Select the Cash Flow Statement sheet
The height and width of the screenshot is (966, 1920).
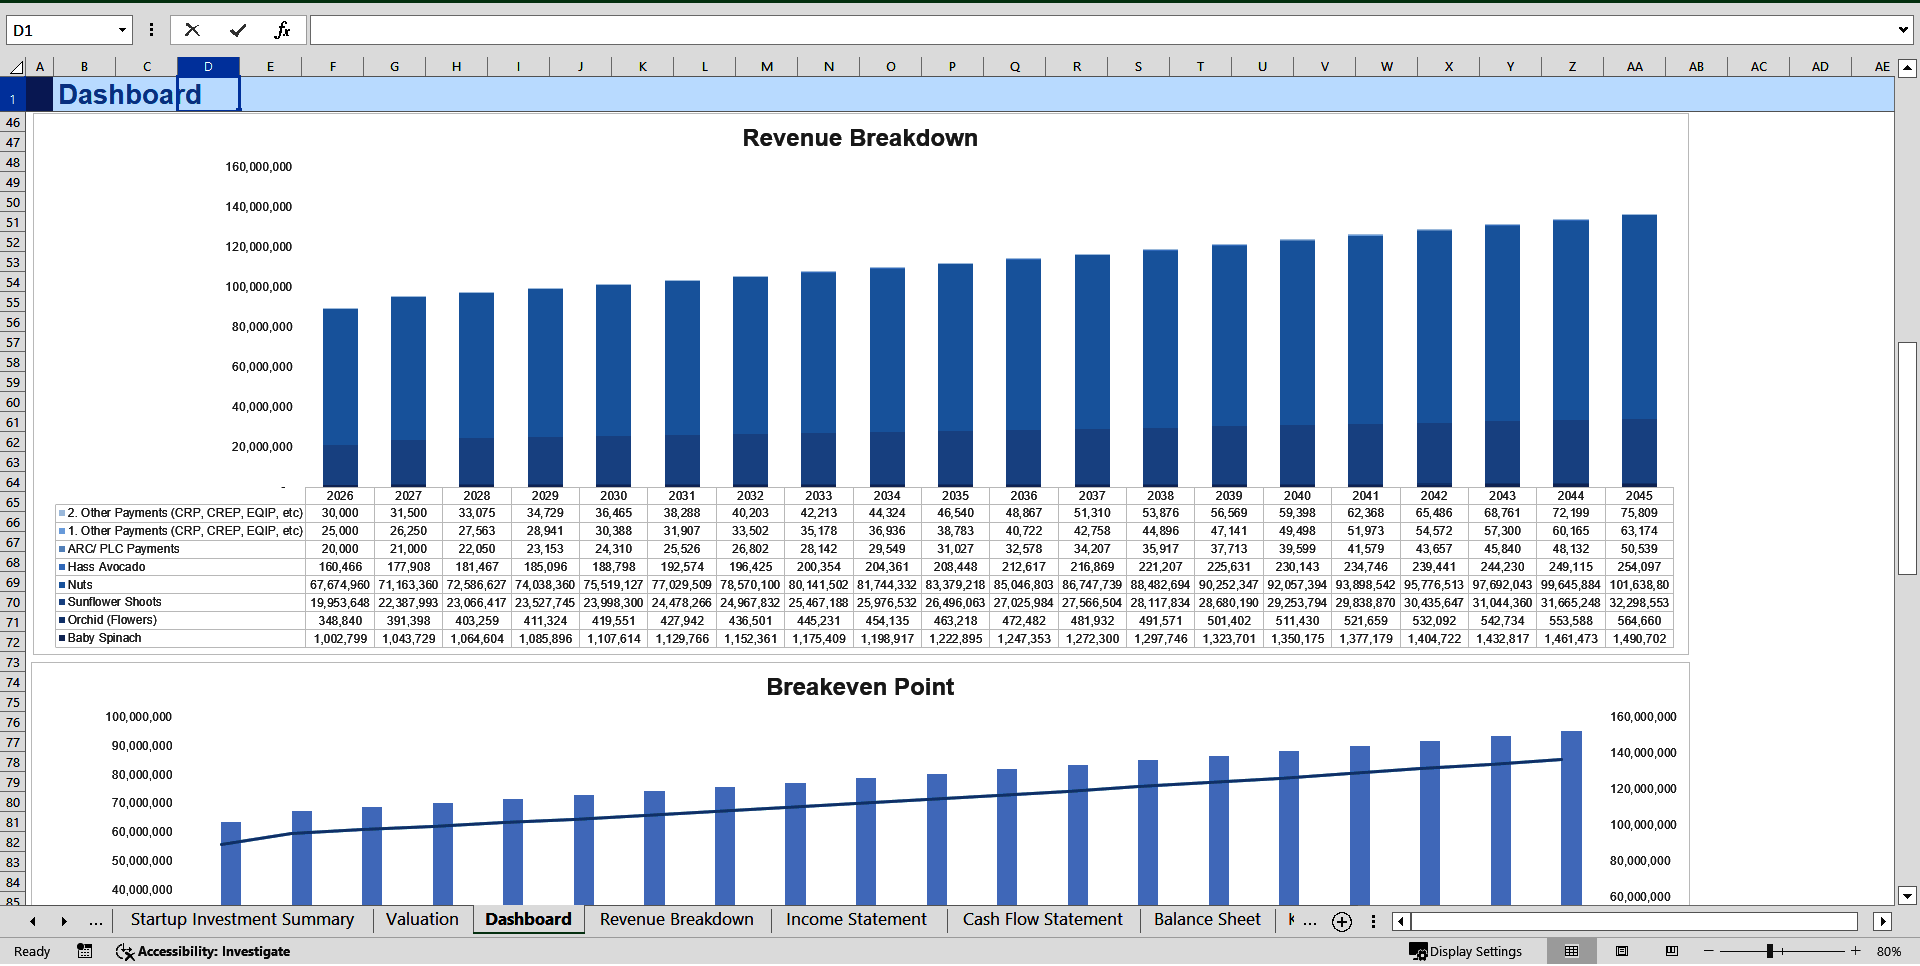(1042, 920)
